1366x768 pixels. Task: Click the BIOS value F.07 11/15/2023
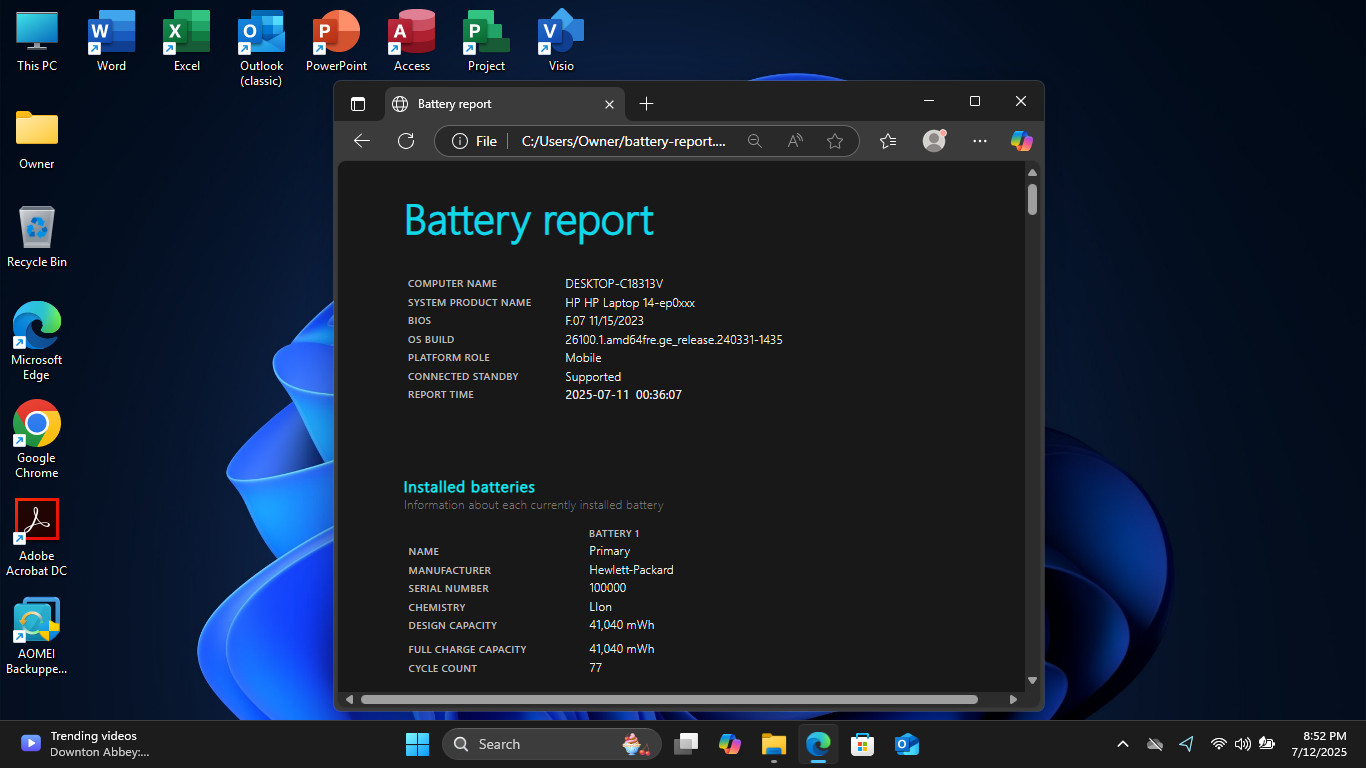[604, 321]
